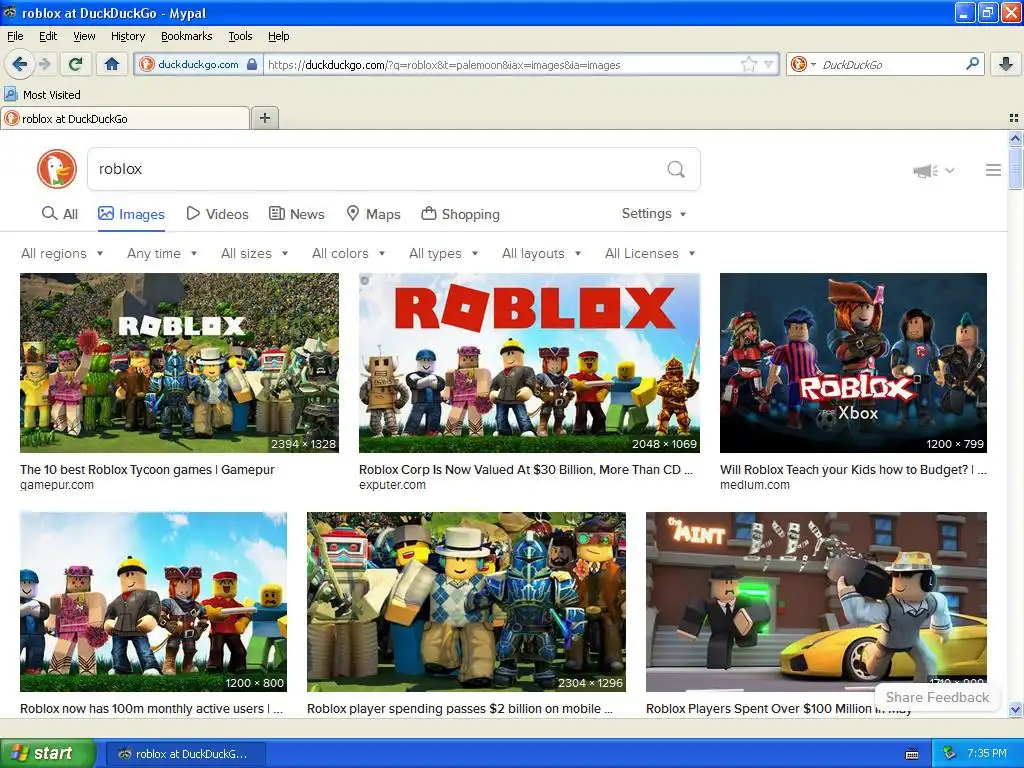
Task: Go back with the browser Back arrow
Action: point(19,64)
